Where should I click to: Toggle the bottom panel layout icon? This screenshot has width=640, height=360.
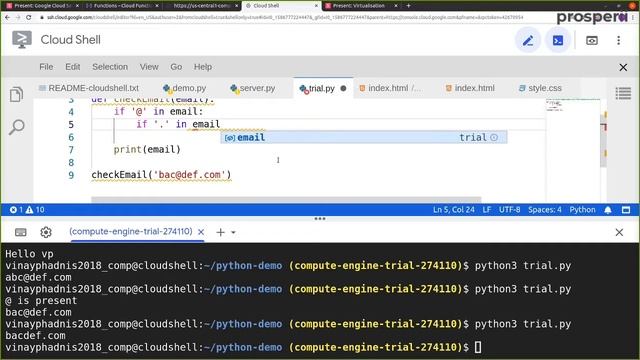pyautogui.click(x=626, y=210)
